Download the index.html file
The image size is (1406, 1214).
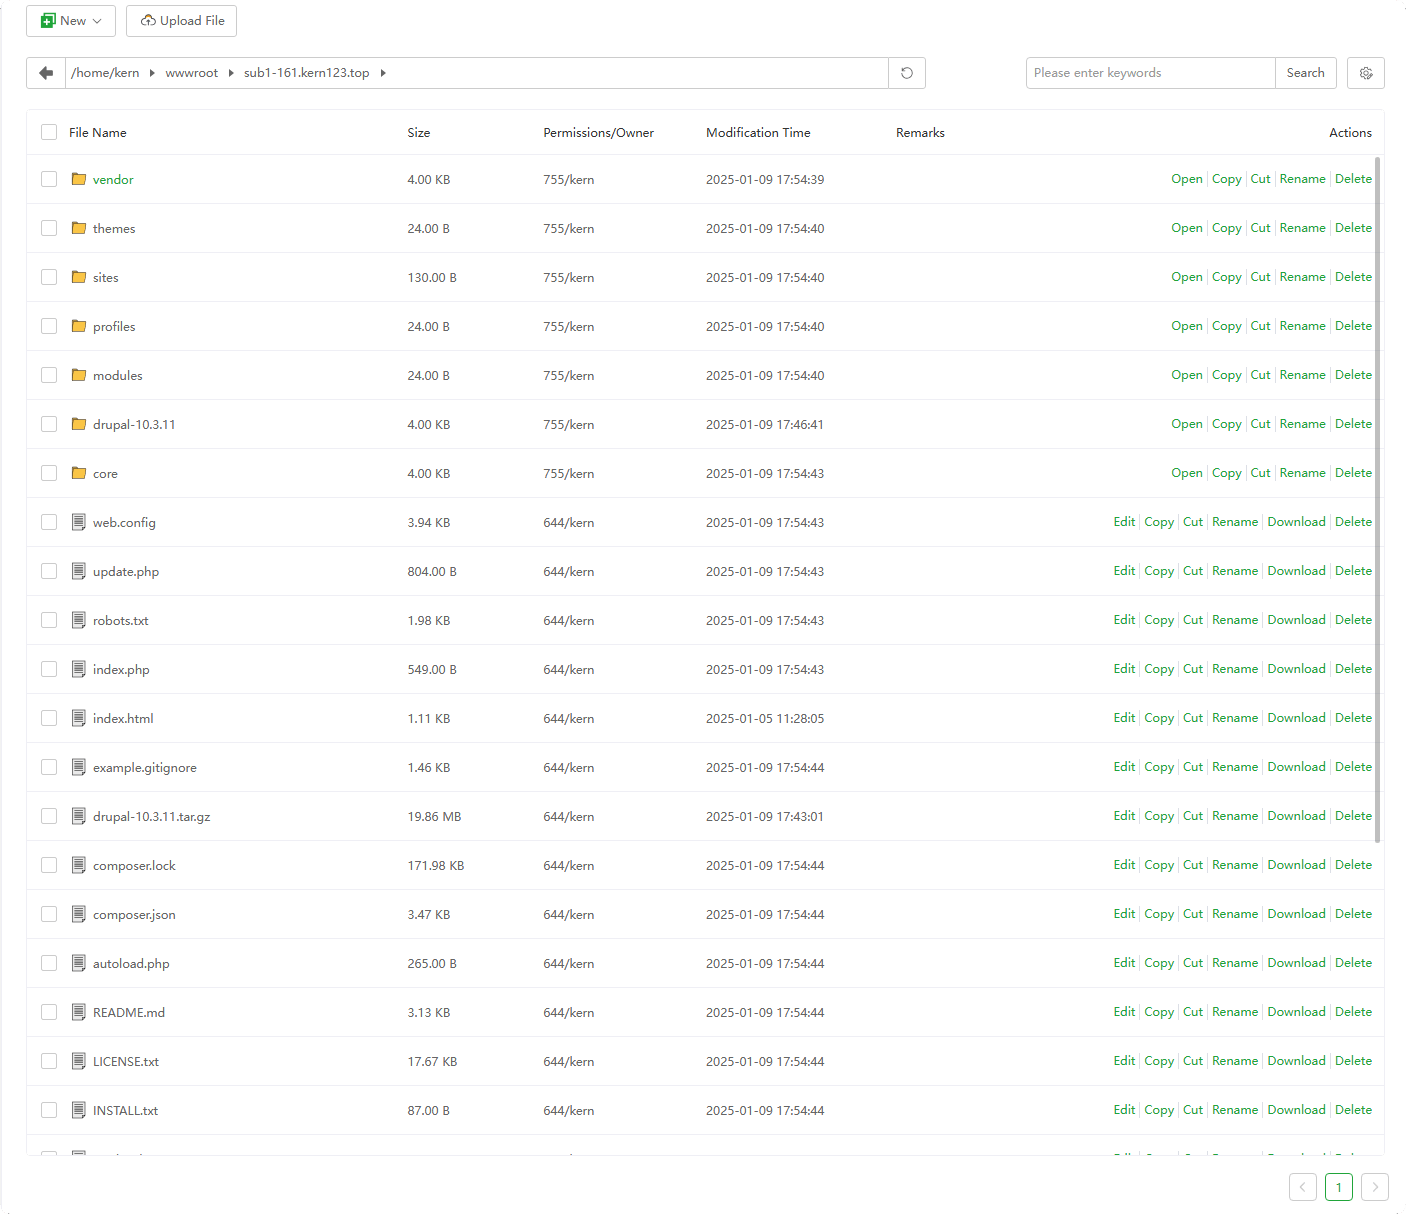point(1296,718)
